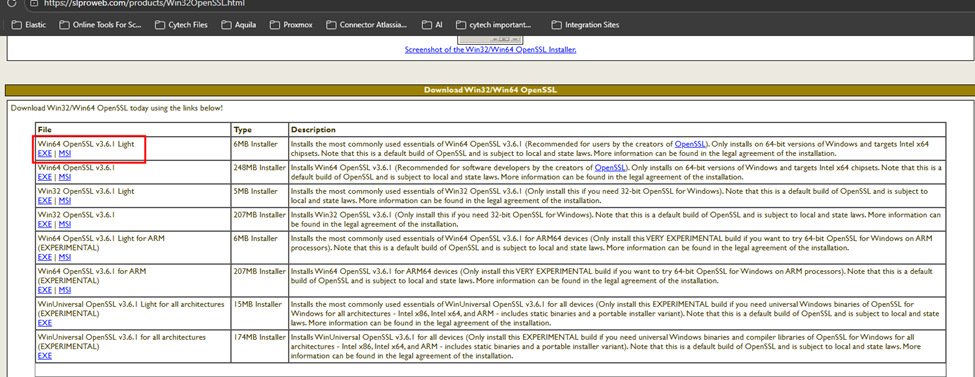
Task: Download EXE for Win64 OpenSSL v3.6.1 for ARM 207MB
Action: 44,290
